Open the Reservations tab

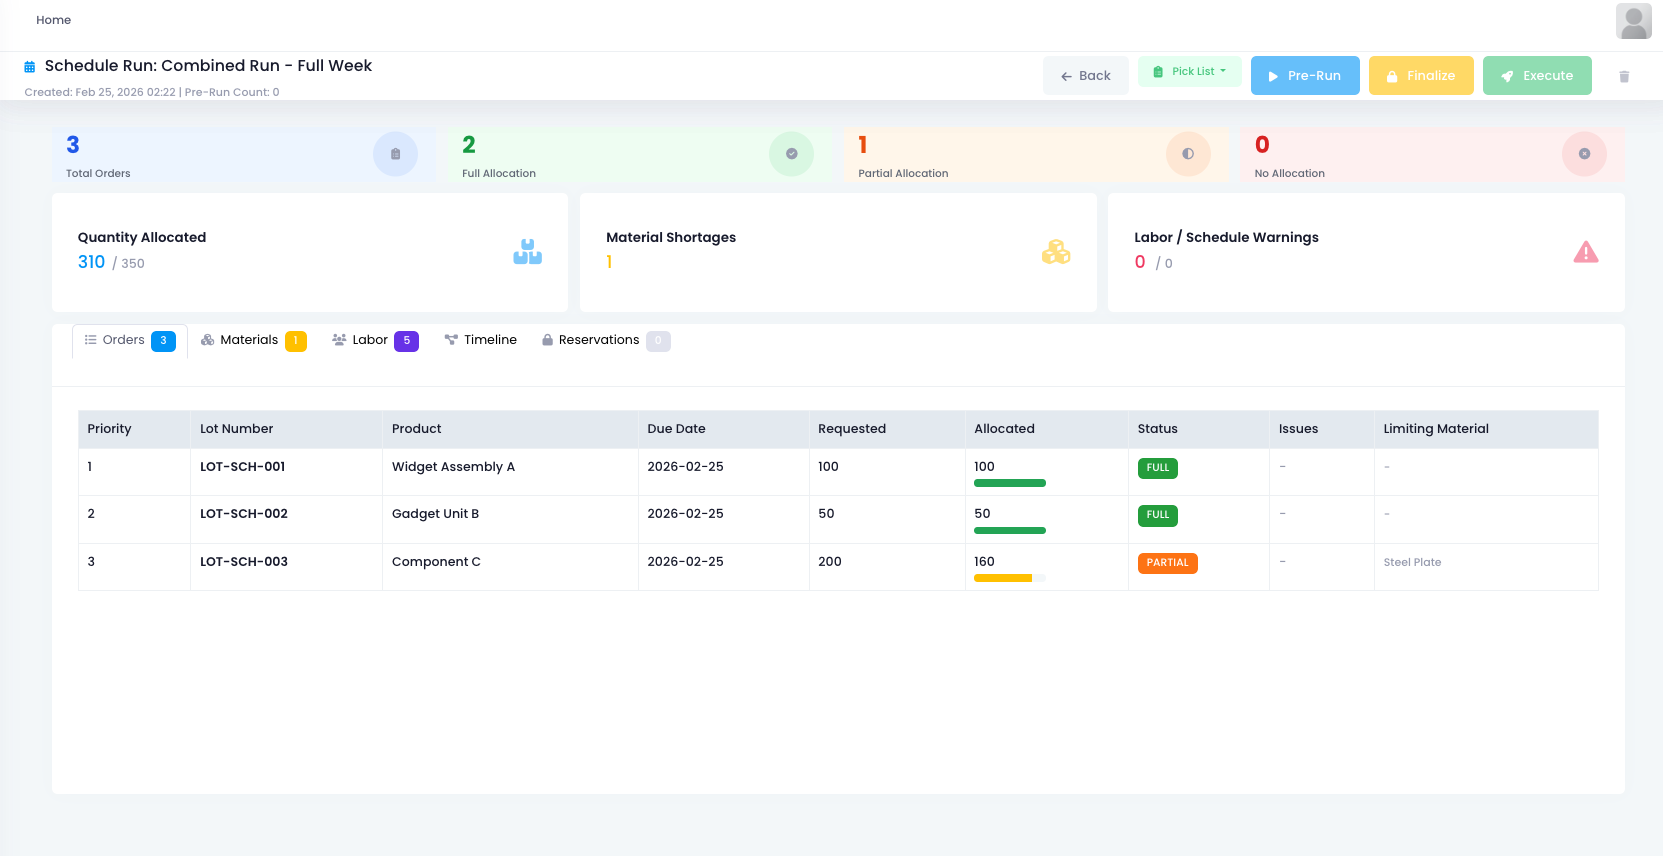(x=606, y=341)
